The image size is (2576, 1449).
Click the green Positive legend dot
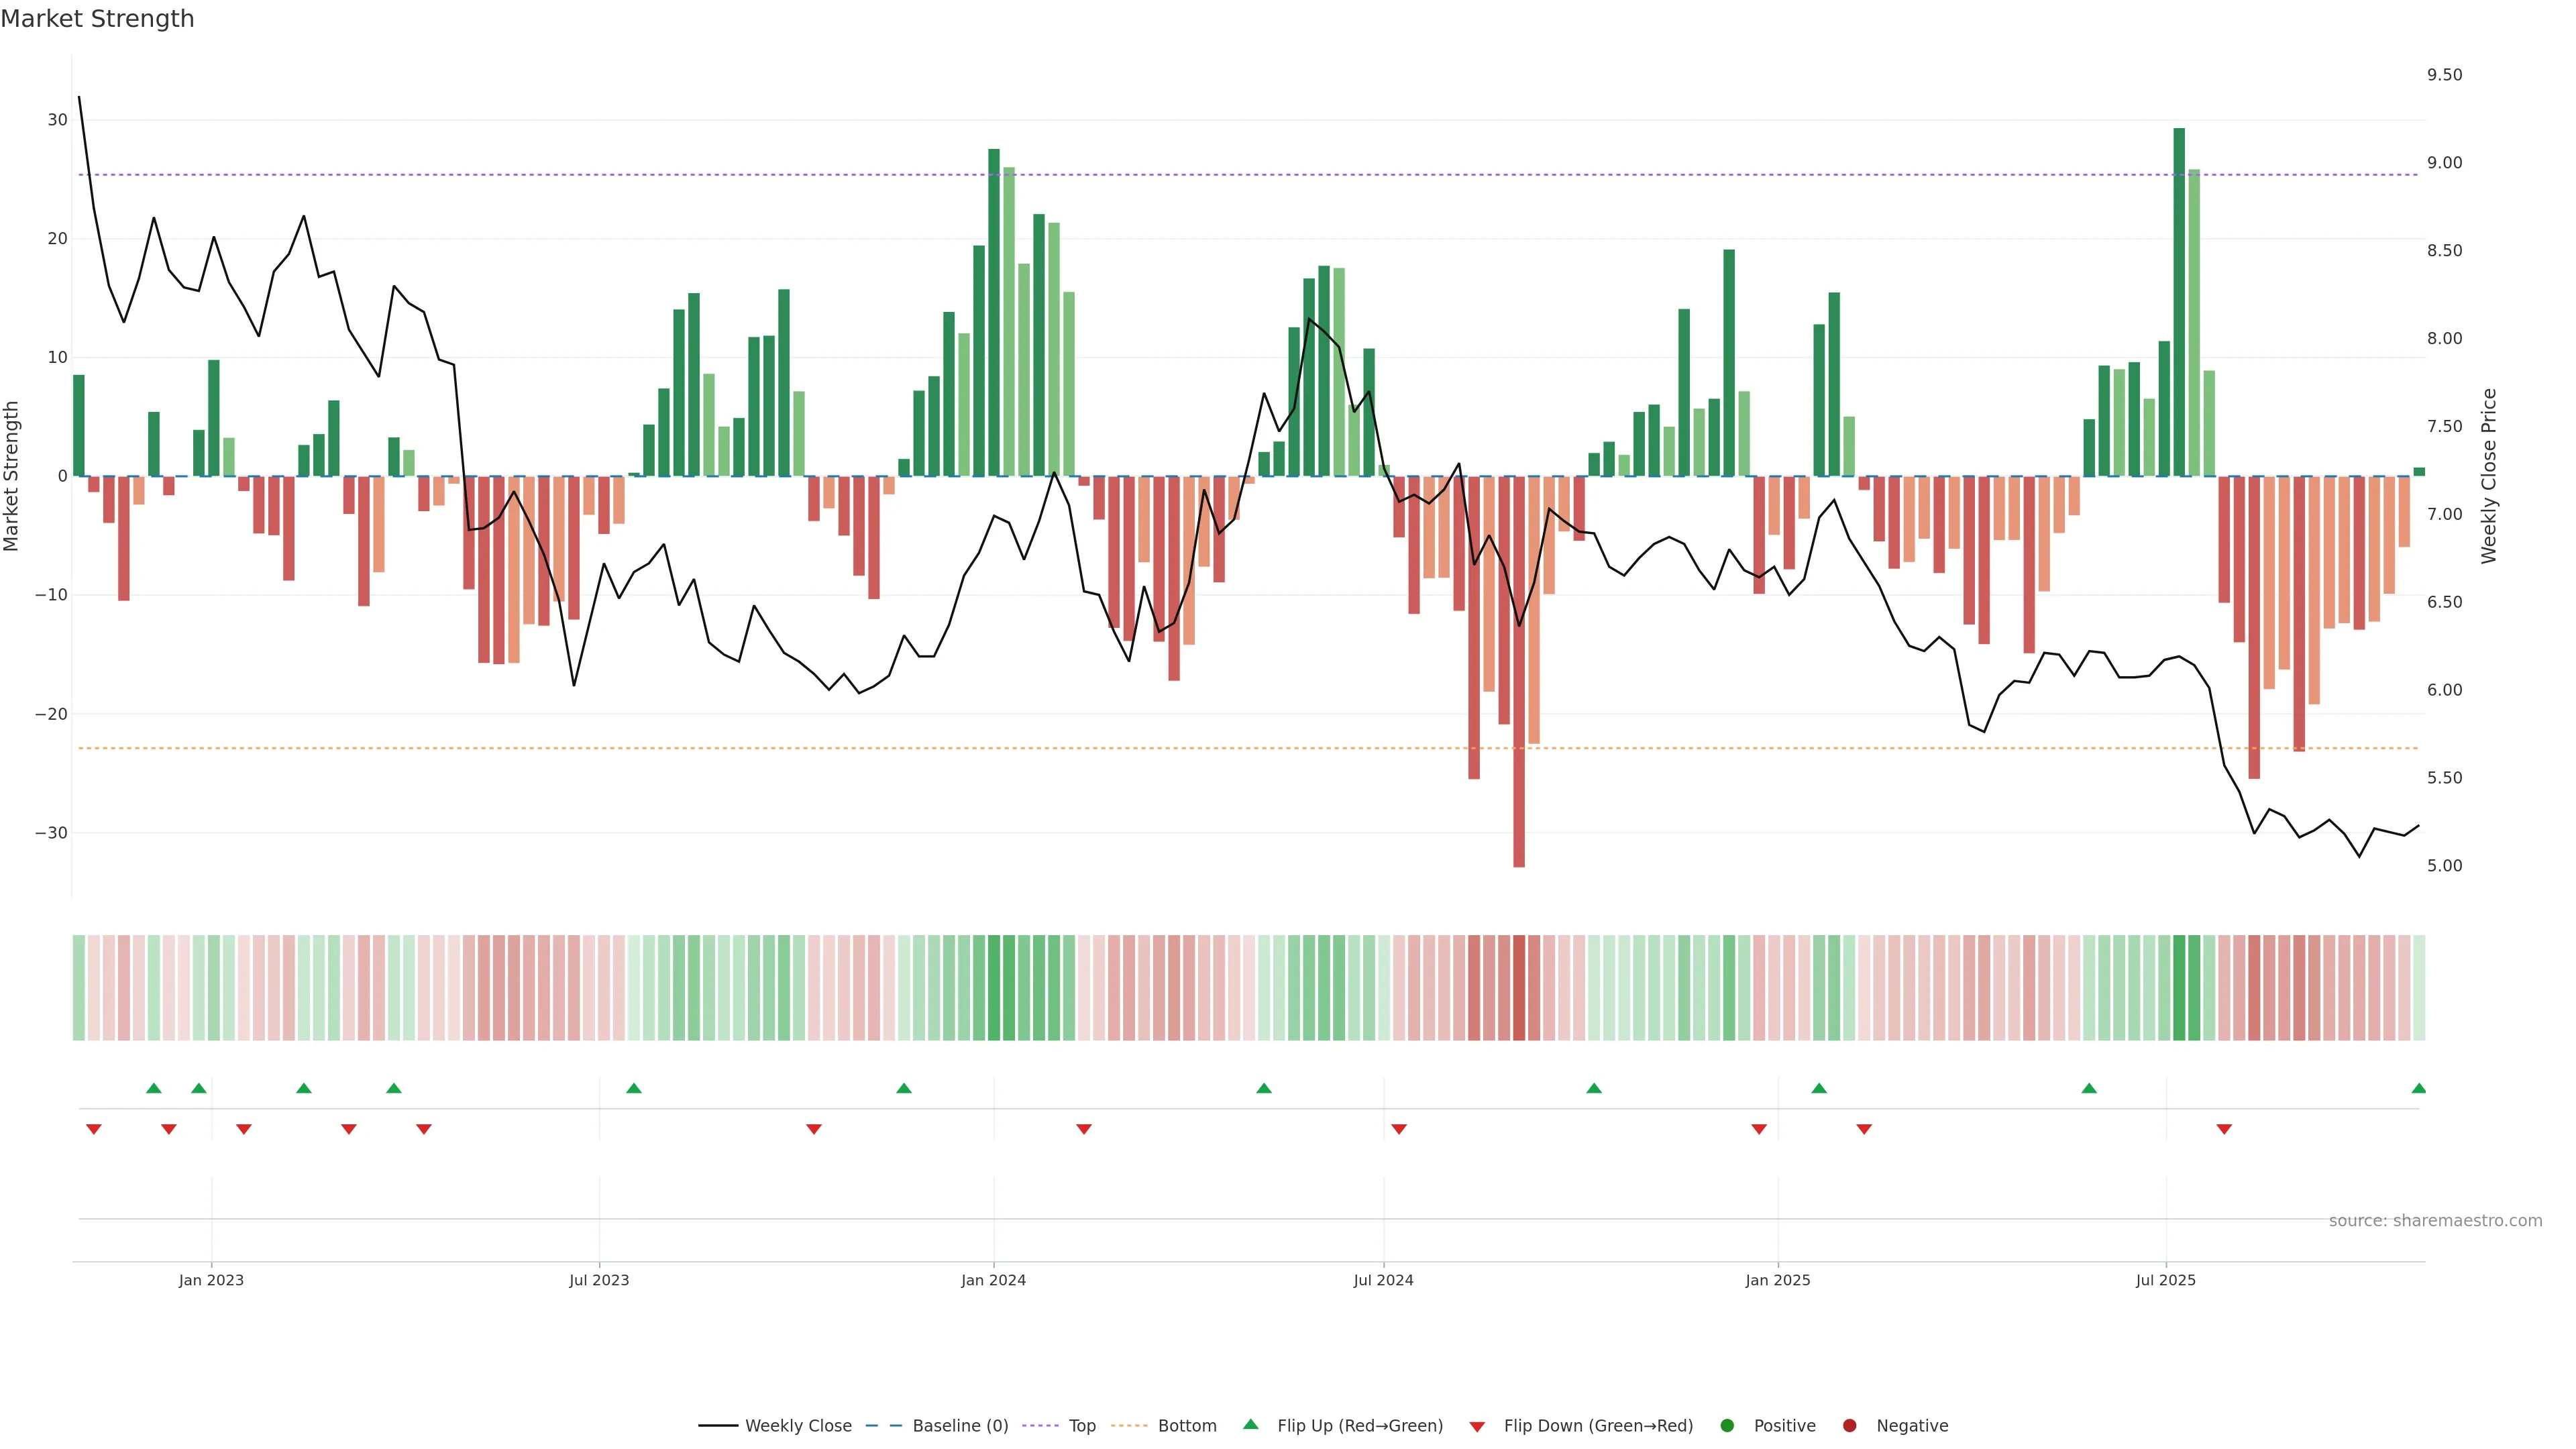pos(1727,1425)
